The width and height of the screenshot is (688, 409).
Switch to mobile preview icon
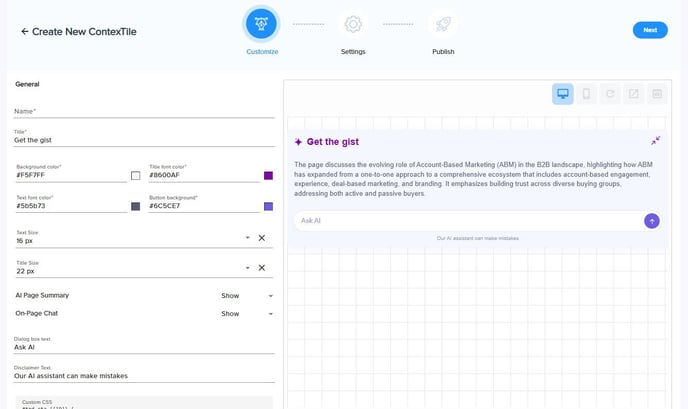tap(586, 94)
